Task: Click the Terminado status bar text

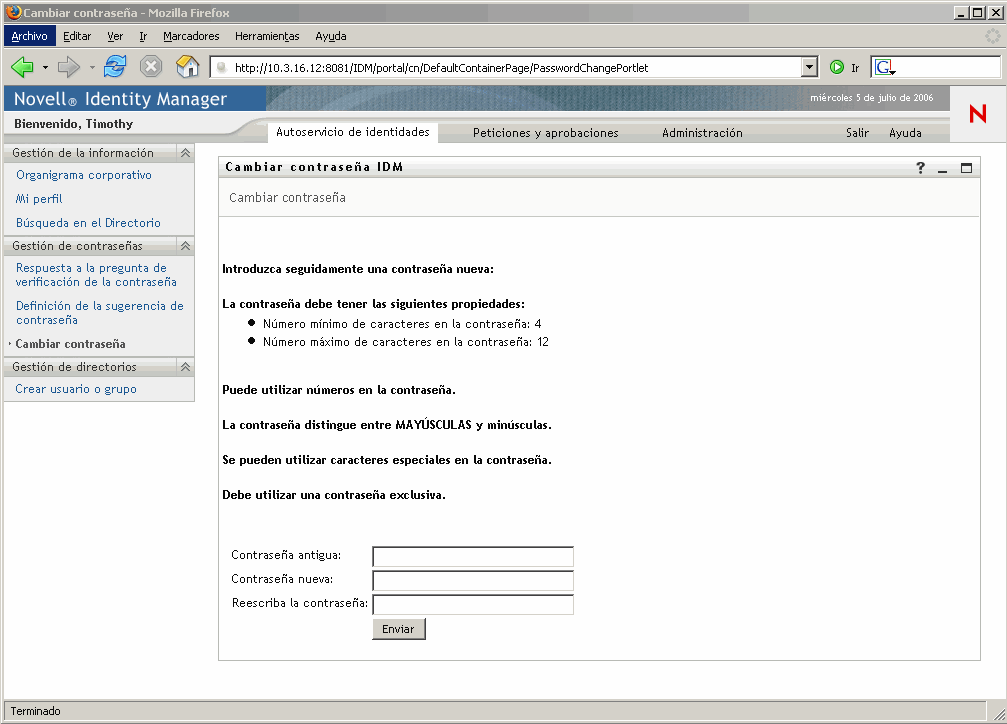Action: (x=35, y=711)
